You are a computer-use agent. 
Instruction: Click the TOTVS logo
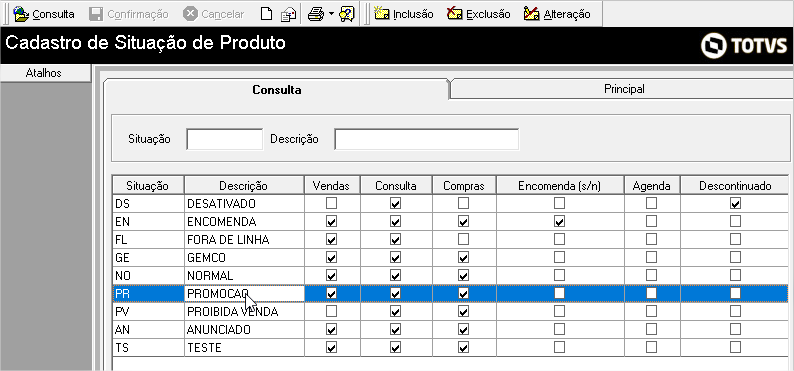tap(744, 46)
